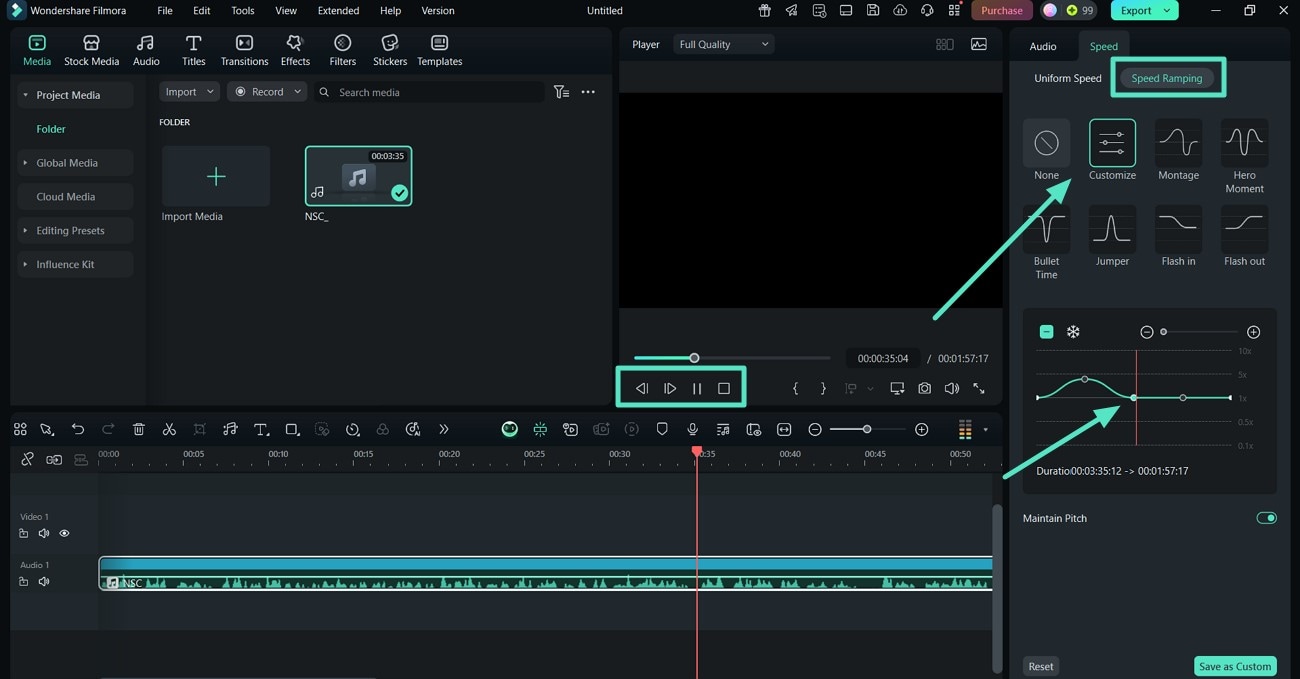Image resolution: width=1300 pixels, height=679 pixels.
Task: Open the File menu
Action: [165, 10]
